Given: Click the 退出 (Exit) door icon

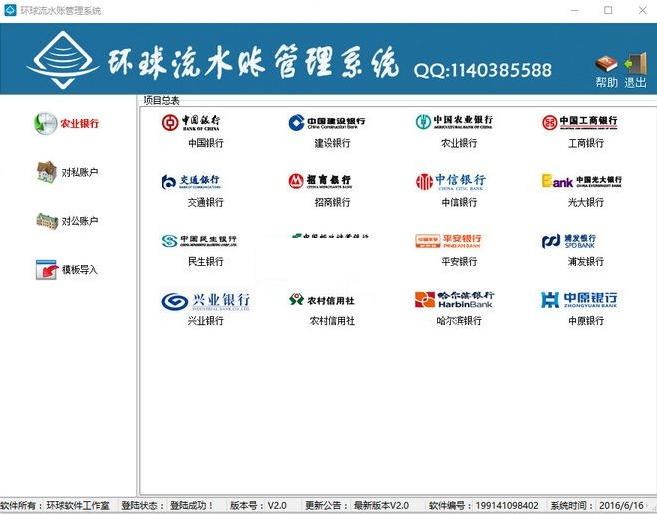Looking at the screenshot, I should [636, 64].
